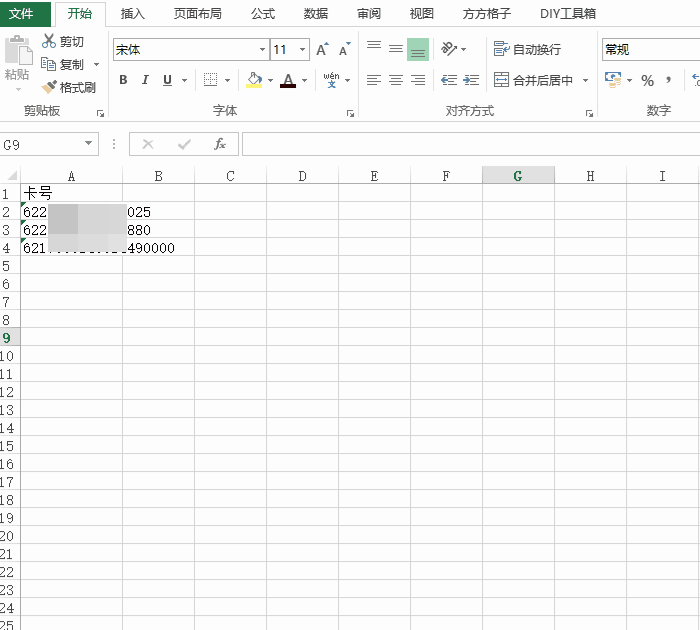The width and height of the screenshot is (700, 630).
Task: Click the decrease indent icon
Action: click(449, 80)
